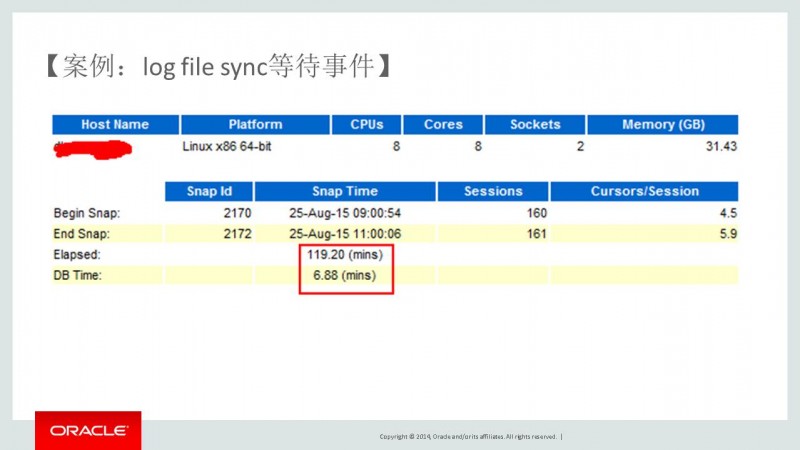Select the Platform column header
Image resolution: width=800 pixels, height=450 pixels.
(255, 124)
